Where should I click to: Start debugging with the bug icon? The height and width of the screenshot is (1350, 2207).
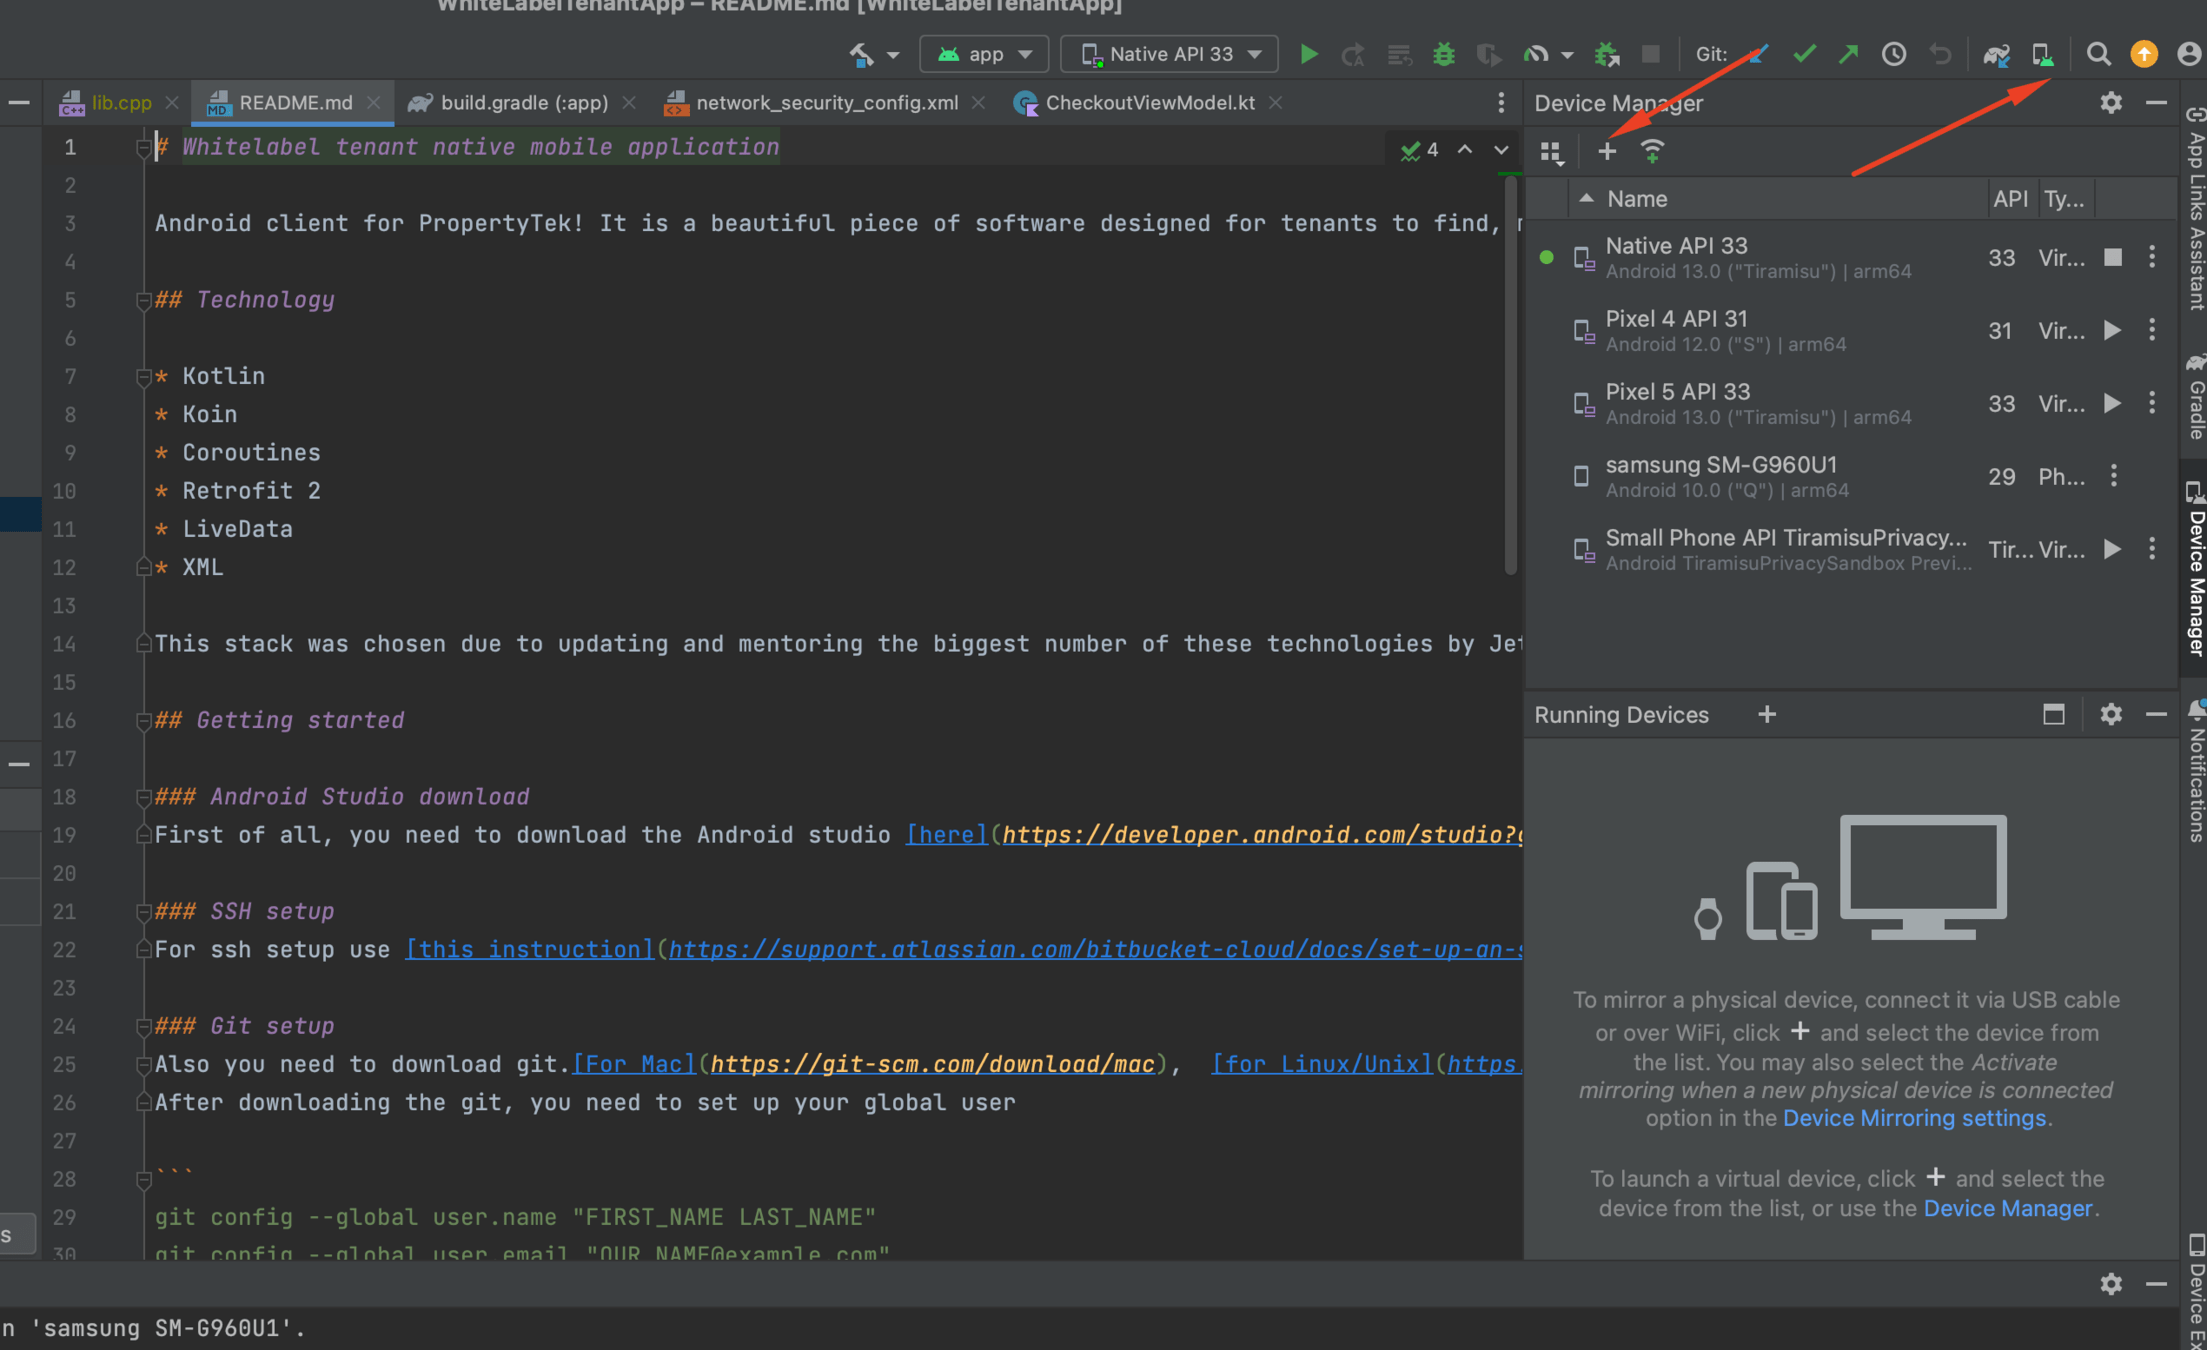tap(1443, 54)
